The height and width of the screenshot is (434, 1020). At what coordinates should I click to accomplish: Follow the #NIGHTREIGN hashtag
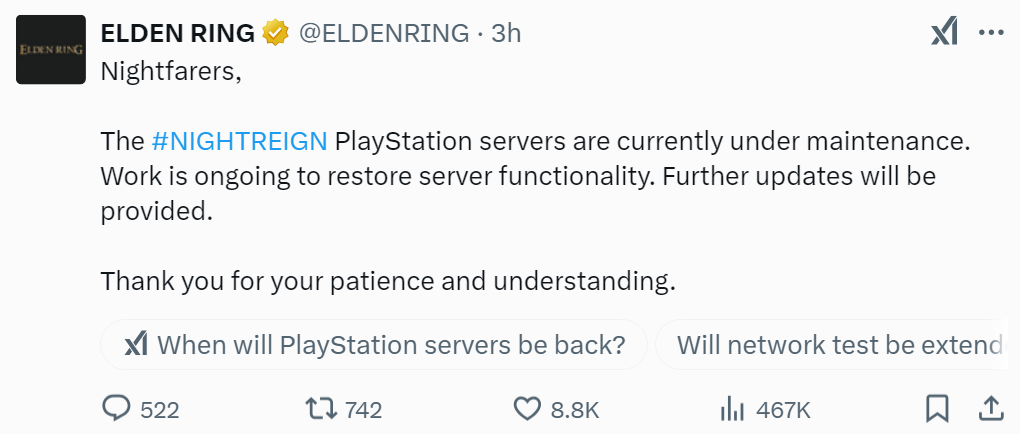[239, 141]
